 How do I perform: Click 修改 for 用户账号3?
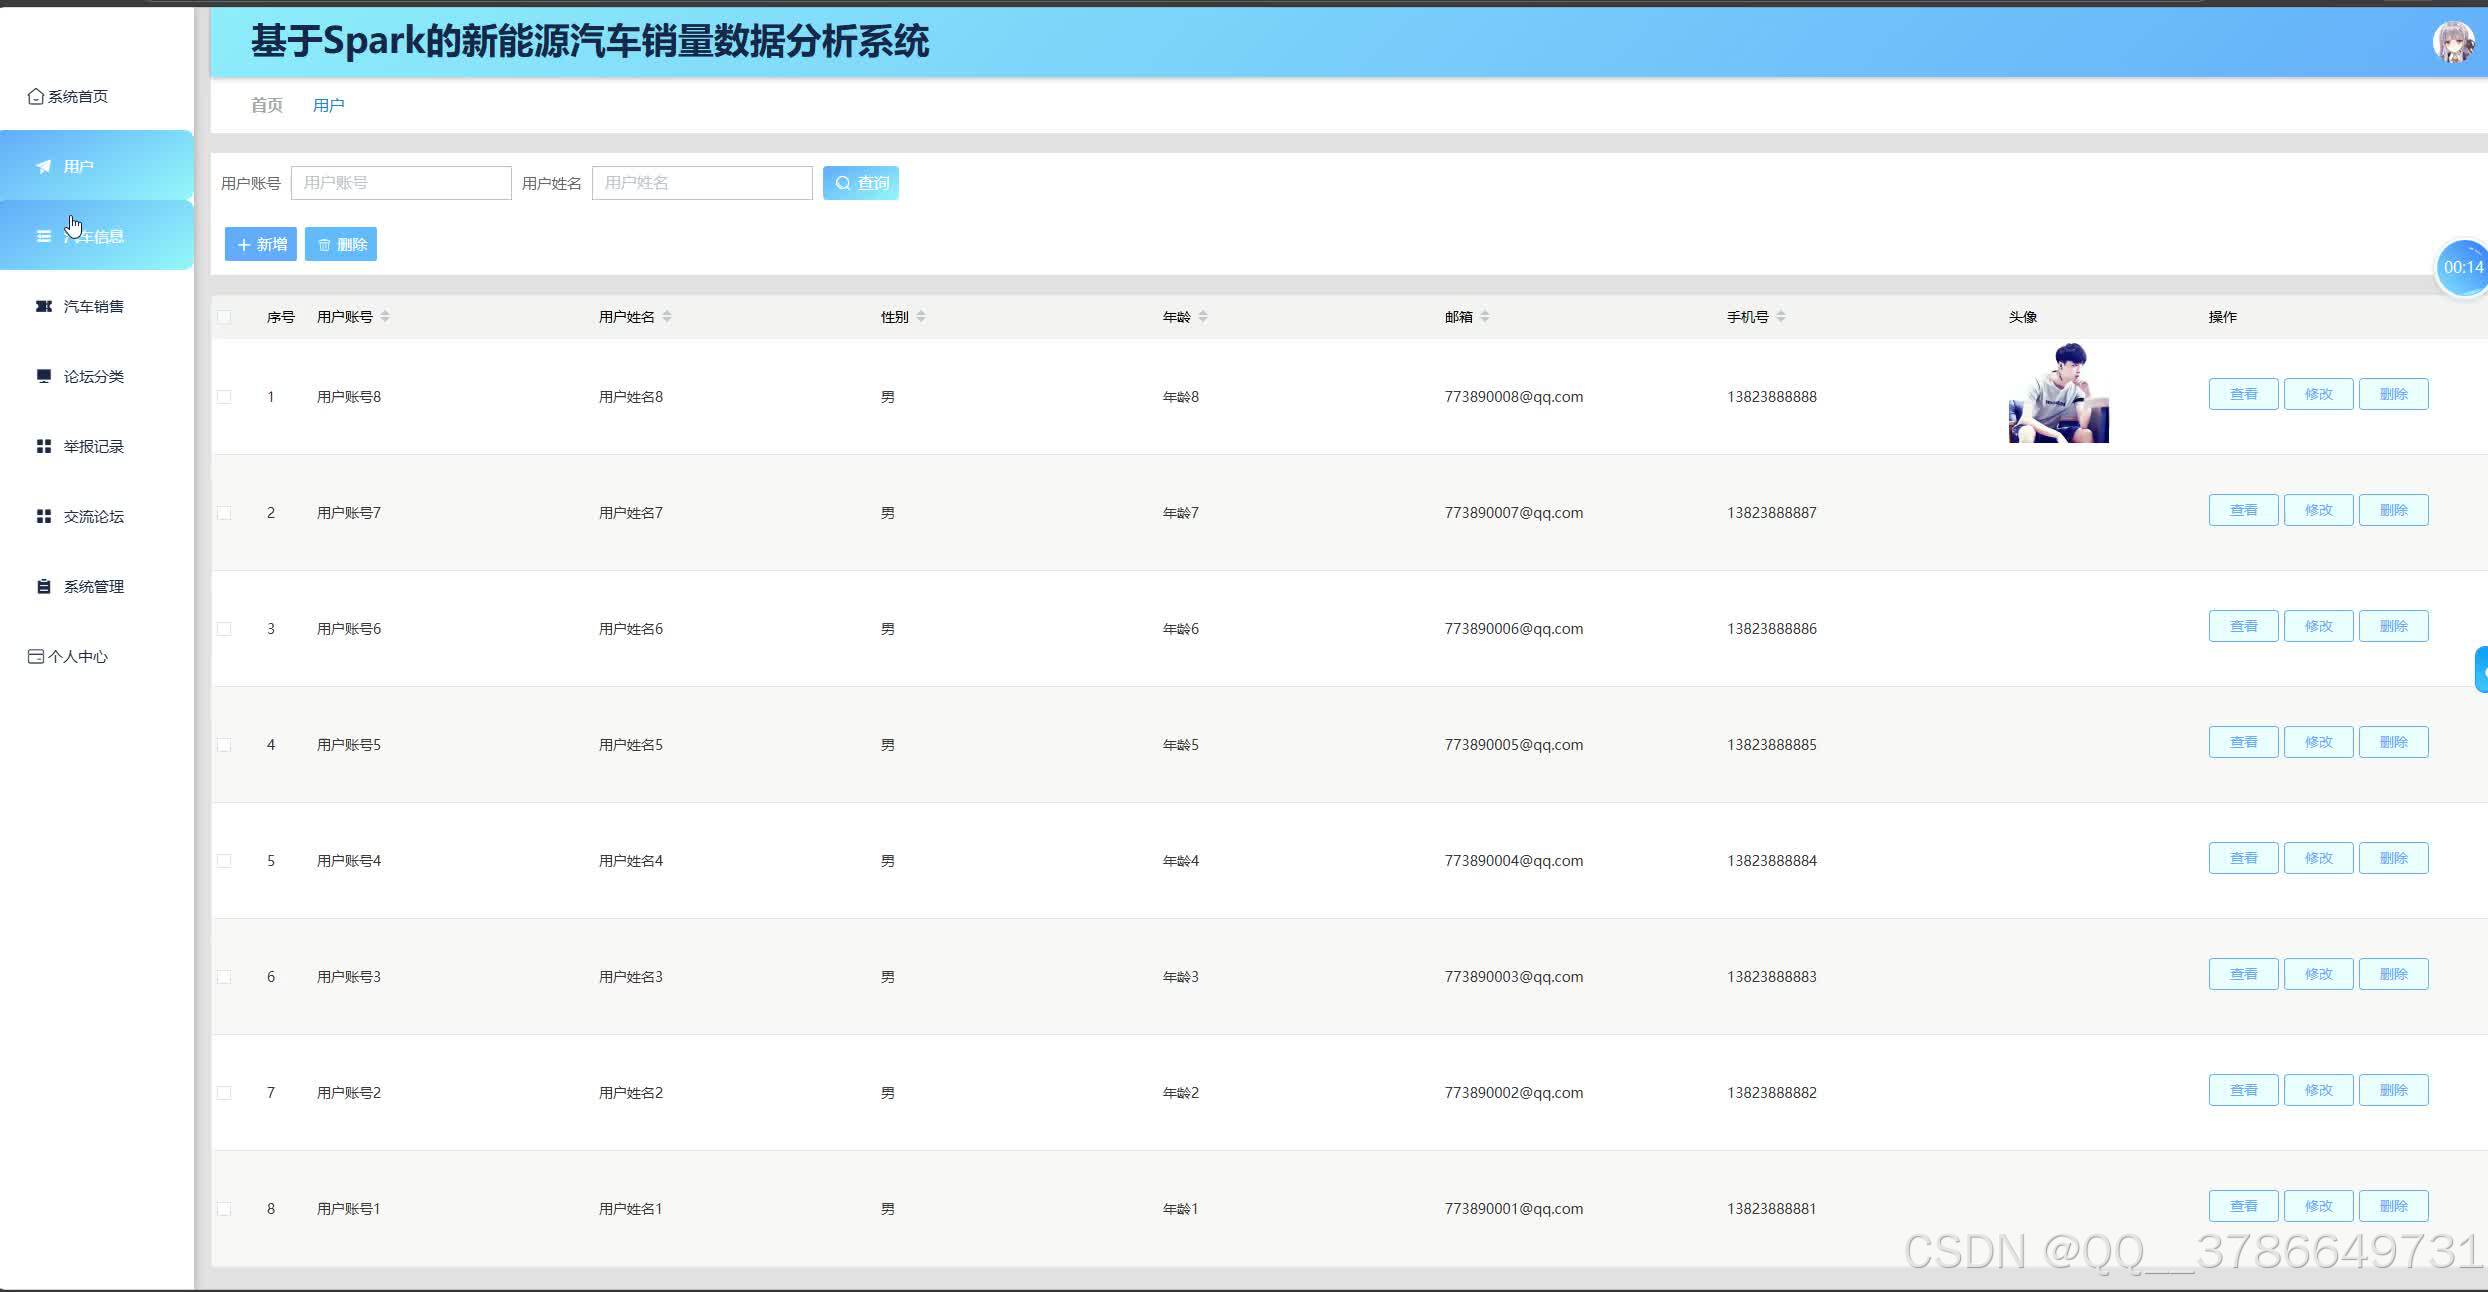tap(2319, 974)
